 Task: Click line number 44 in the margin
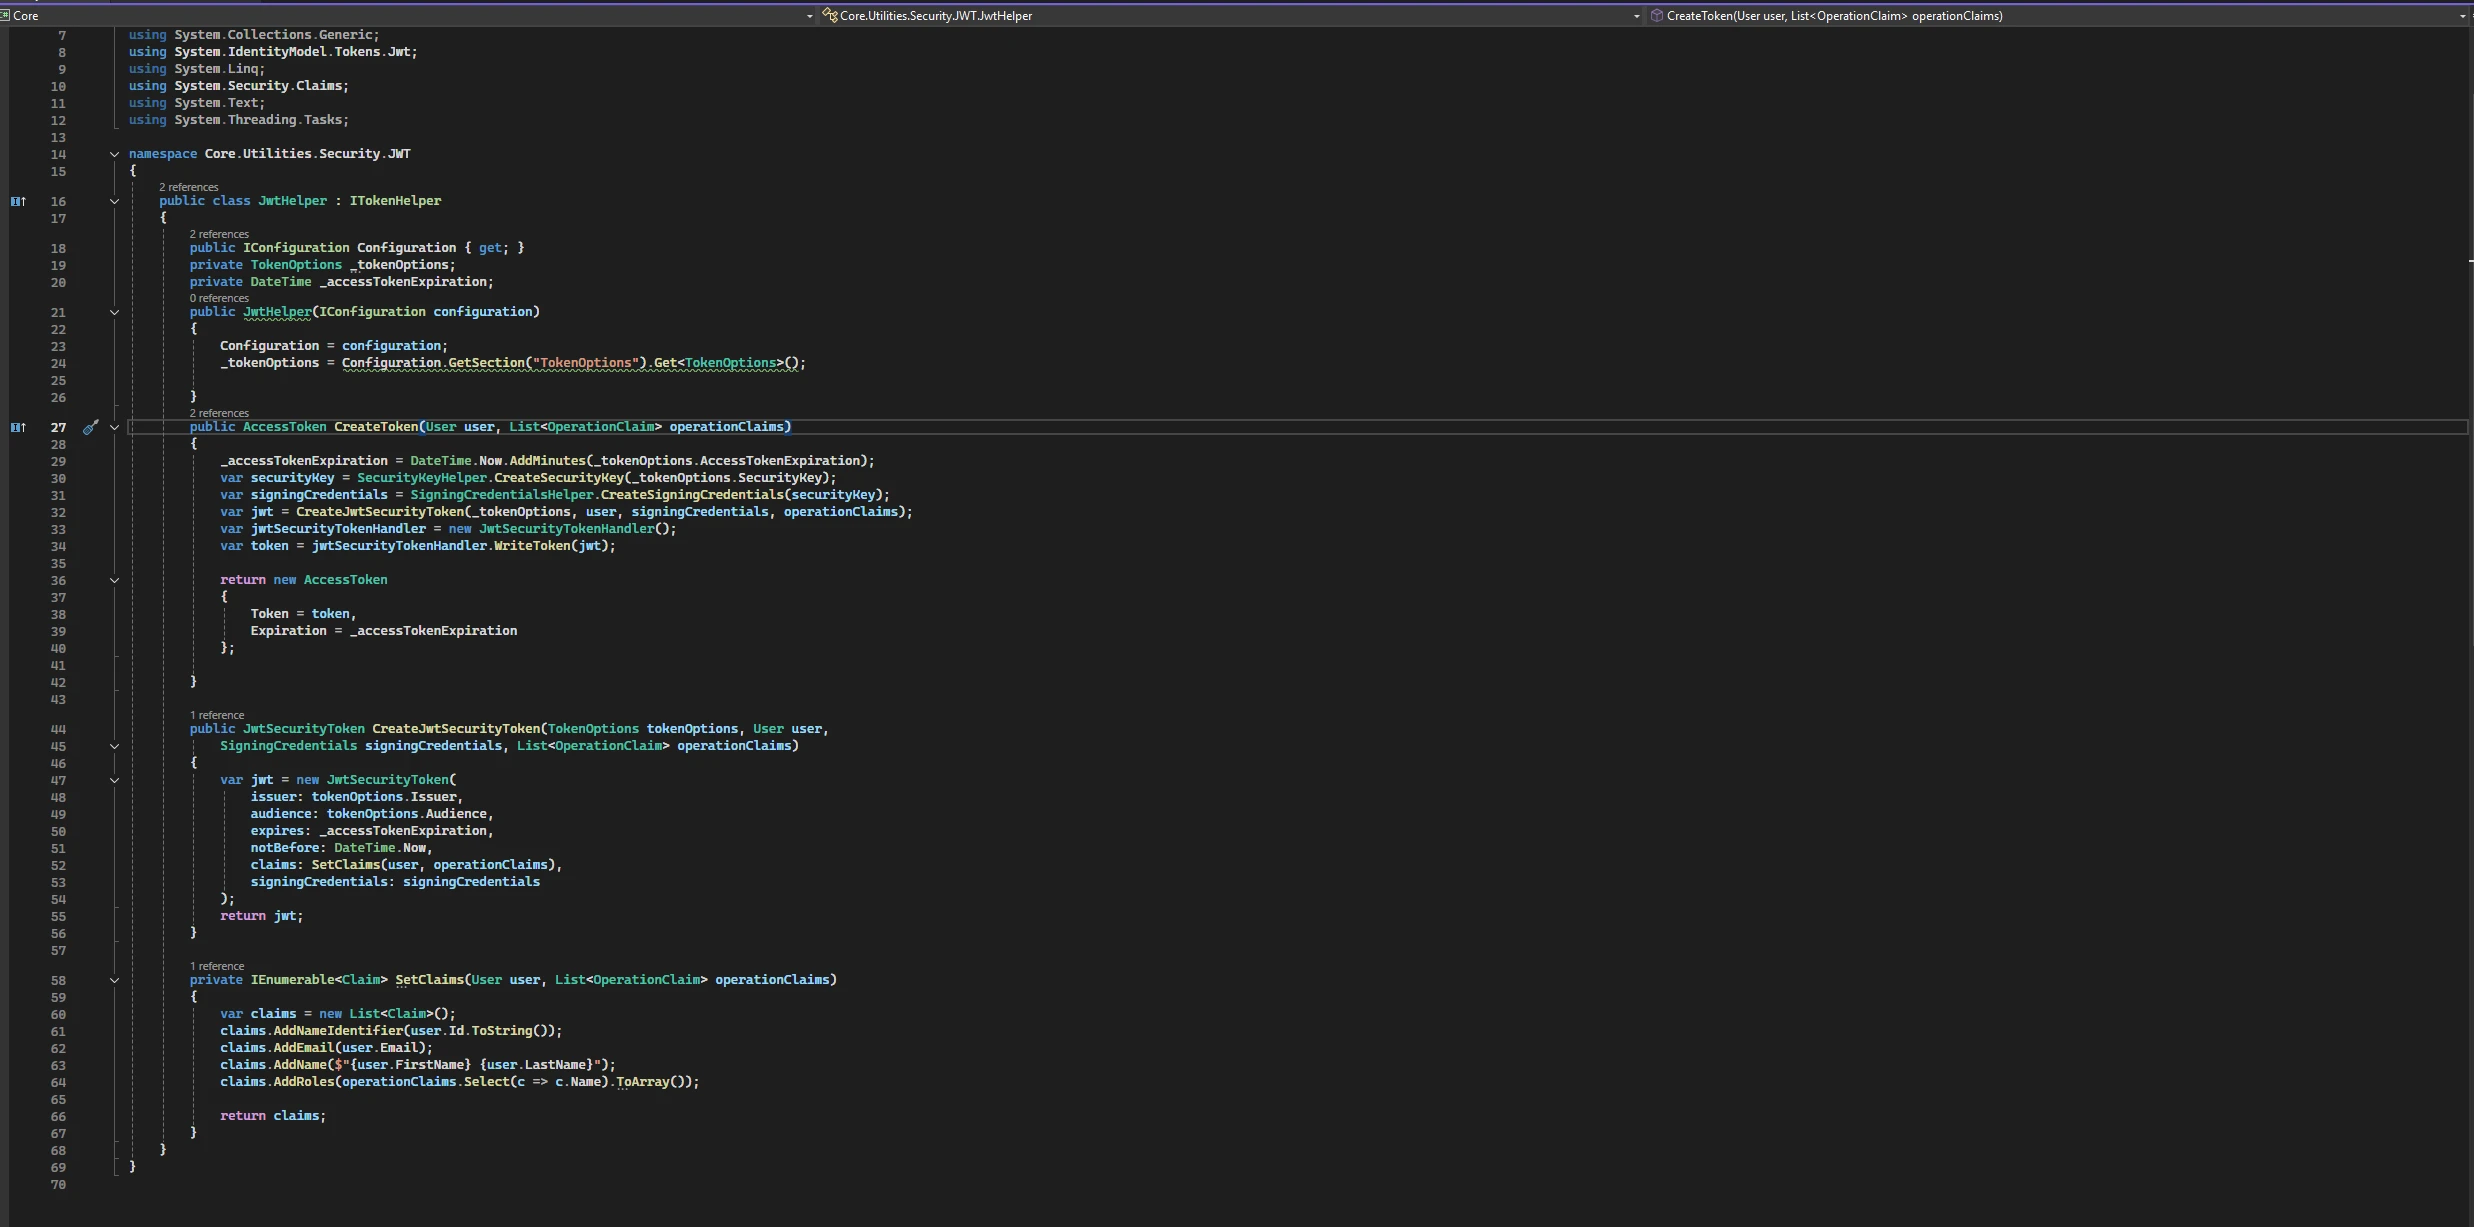(x=58, y=729)
